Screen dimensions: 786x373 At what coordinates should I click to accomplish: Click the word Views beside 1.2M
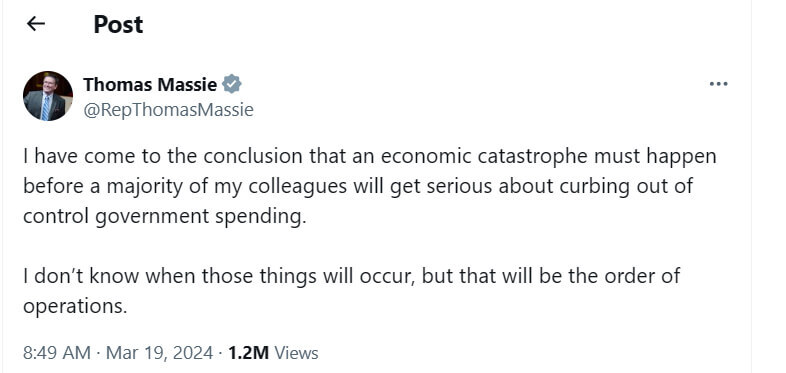296,353
